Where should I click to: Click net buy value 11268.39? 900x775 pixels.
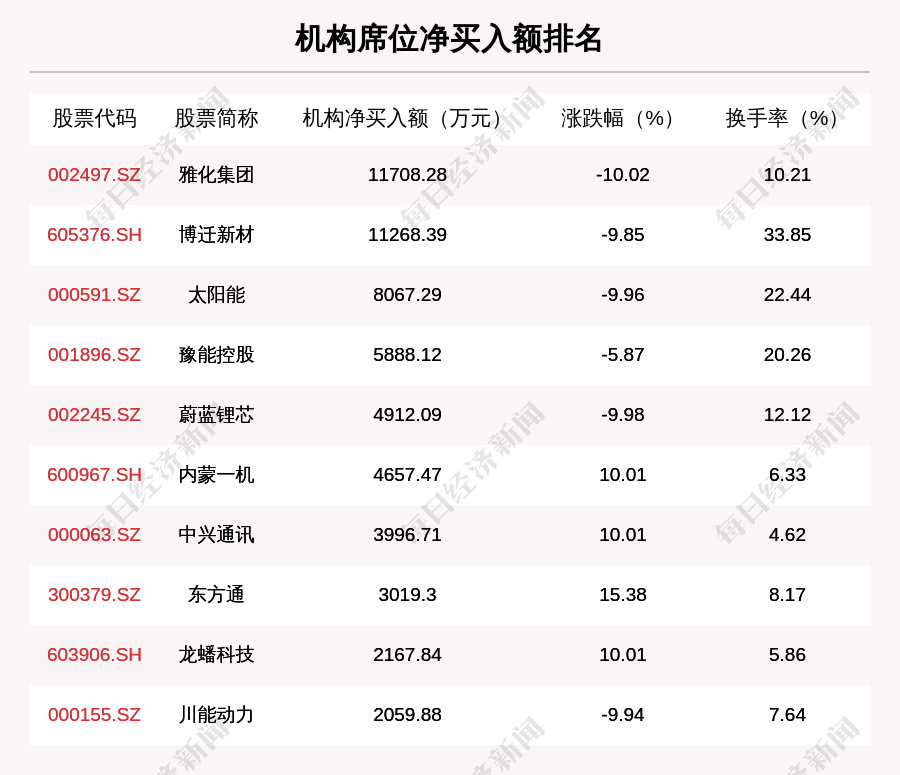(x=407, y=235)
